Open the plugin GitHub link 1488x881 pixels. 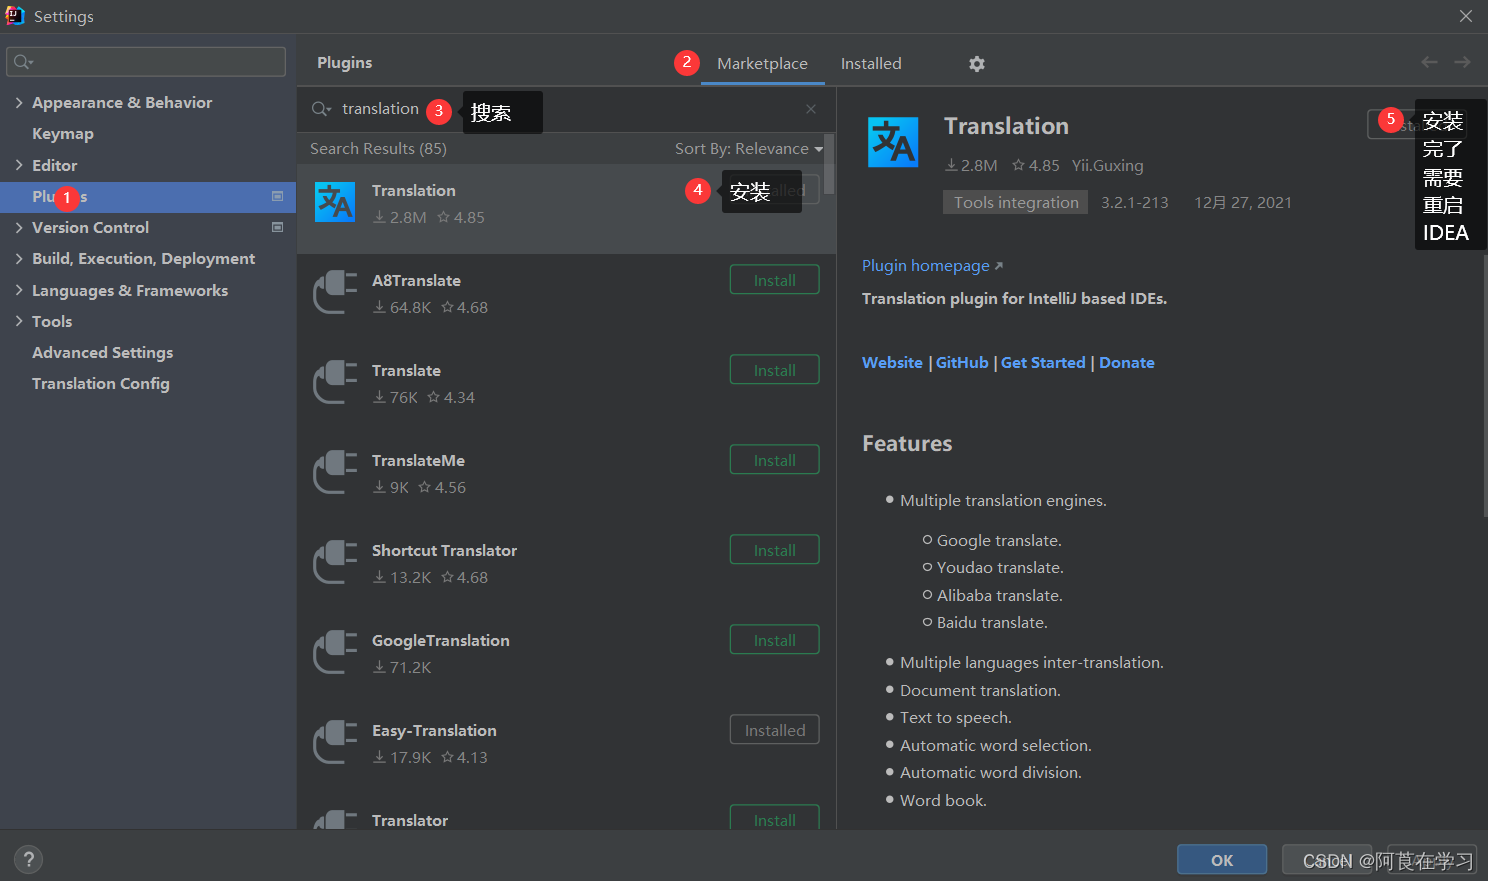(962, 362)
